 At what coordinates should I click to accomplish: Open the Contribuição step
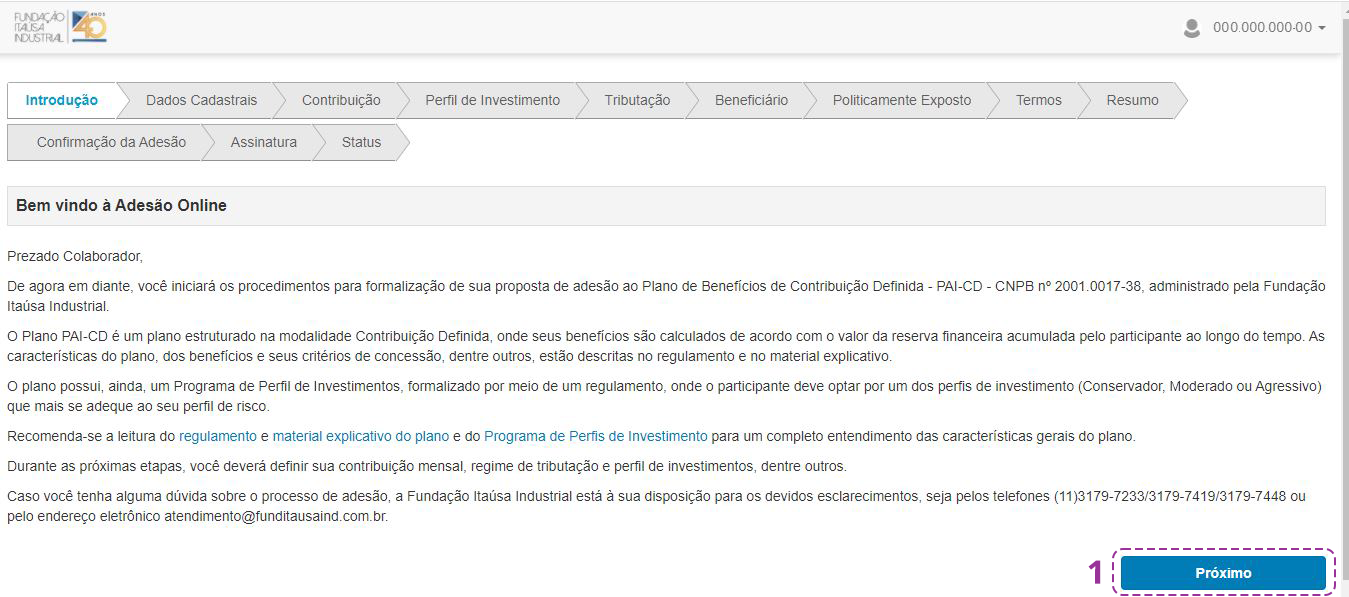341,100
